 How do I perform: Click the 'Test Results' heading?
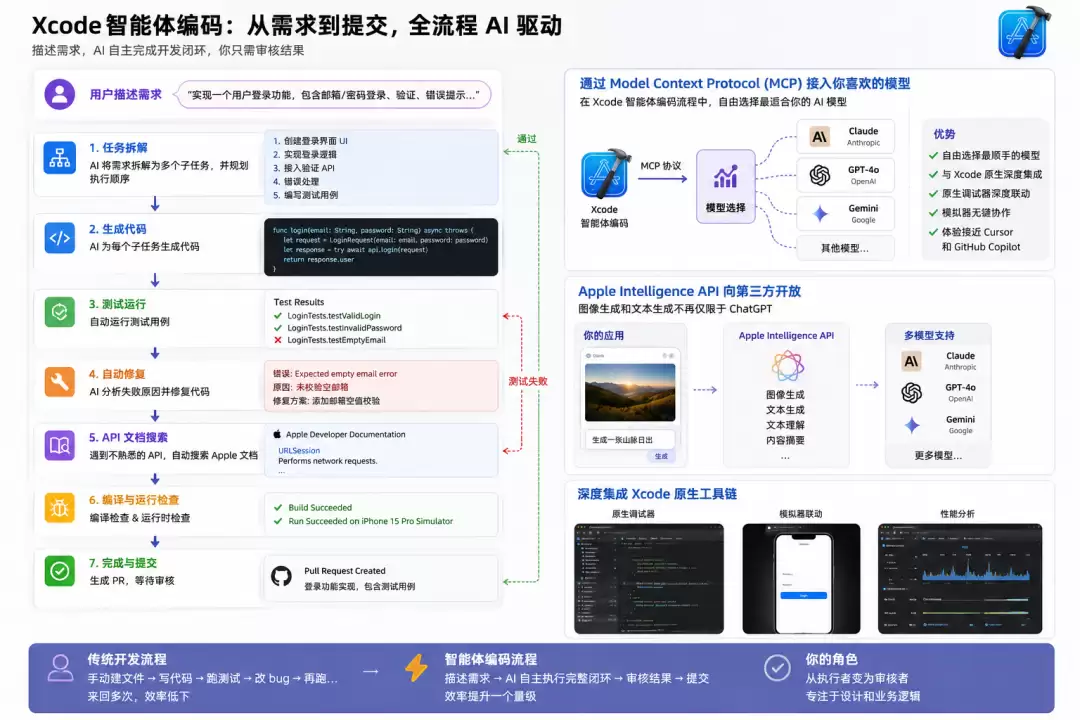pos(299,302)
